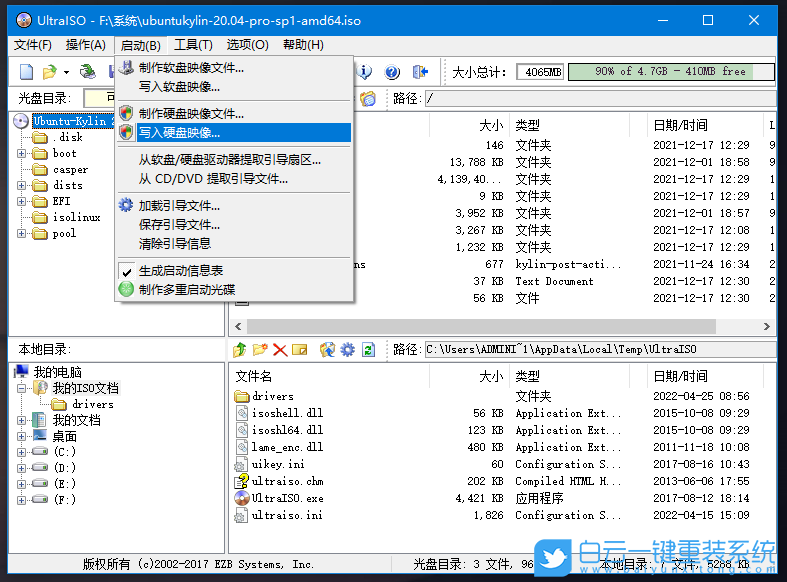This screenshot has width=787, height=582.
Task: Click the folder properties icon beside 路径
Action: pos(368,98)
